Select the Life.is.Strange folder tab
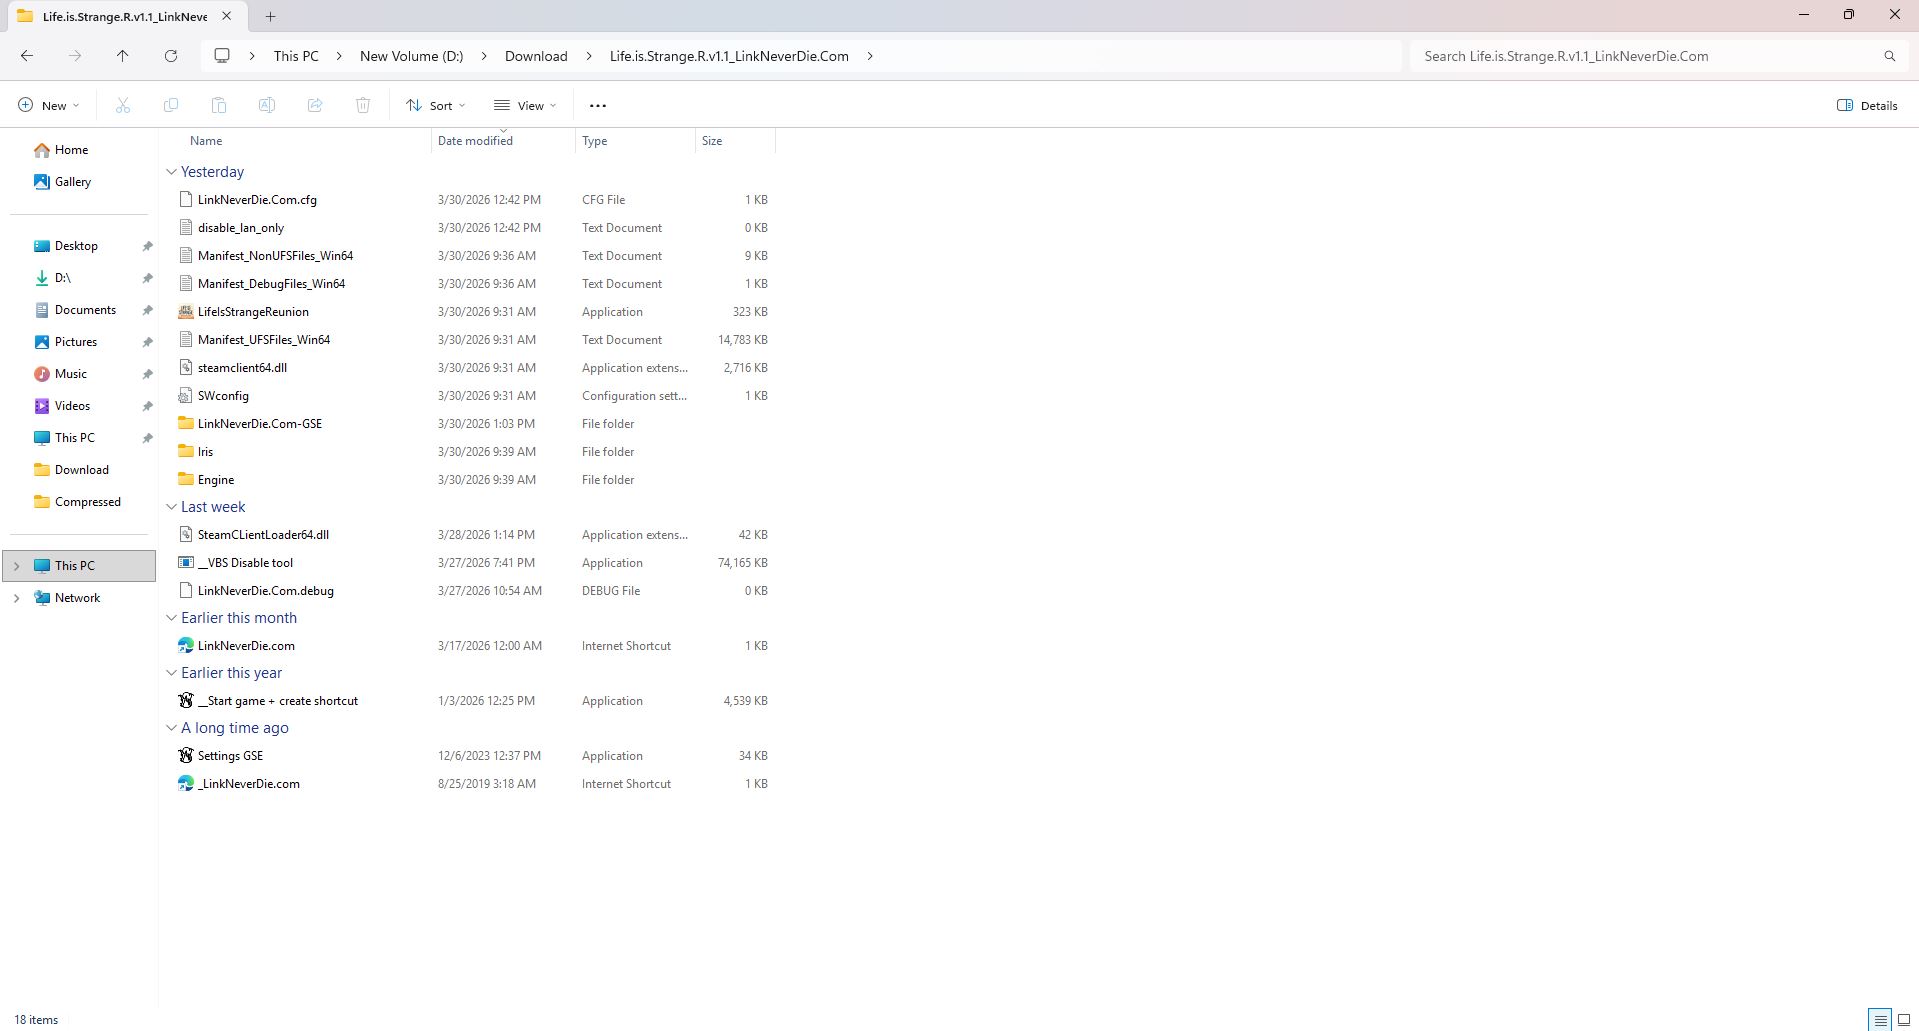 pos(124,16)
